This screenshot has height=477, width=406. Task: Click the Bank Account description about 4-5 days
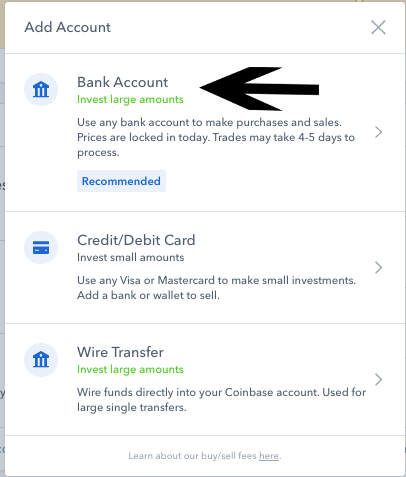[x=216, y=137]
